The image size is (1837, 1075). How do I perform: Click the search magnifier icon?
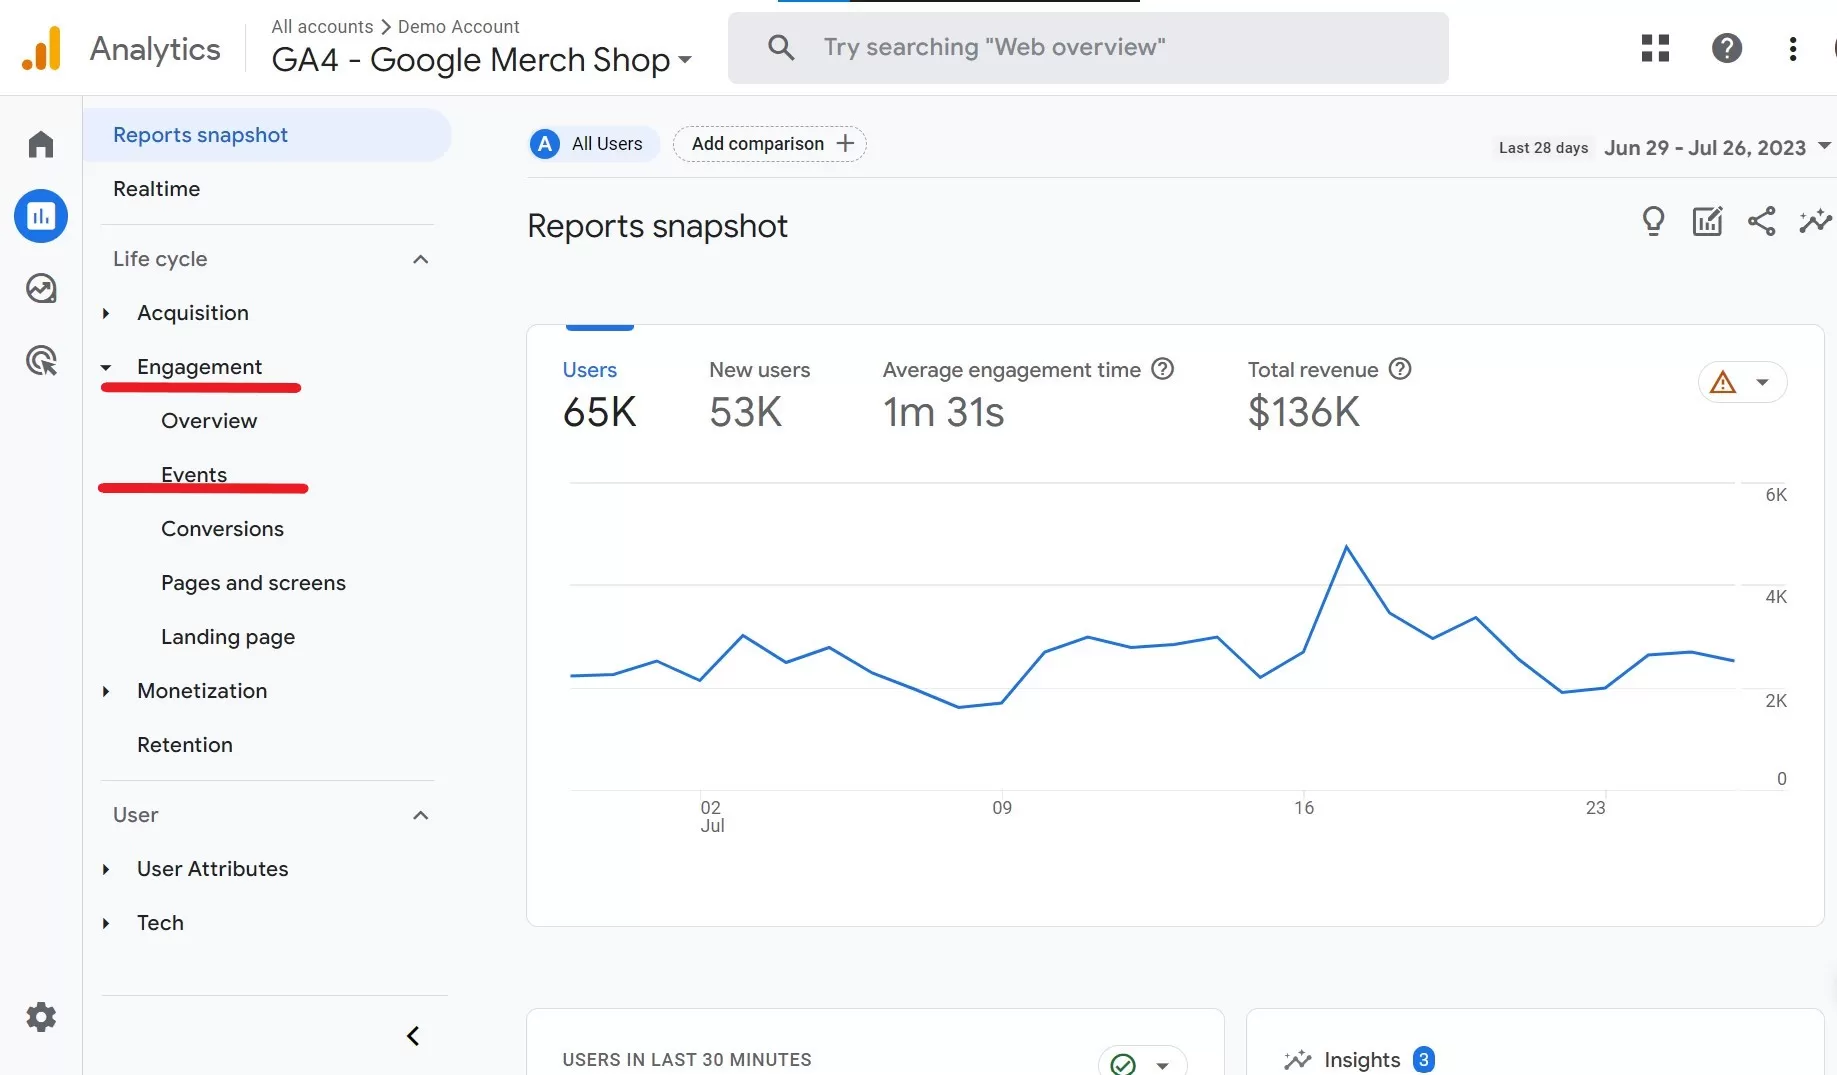pyautogui.click(x=781, y=47)
